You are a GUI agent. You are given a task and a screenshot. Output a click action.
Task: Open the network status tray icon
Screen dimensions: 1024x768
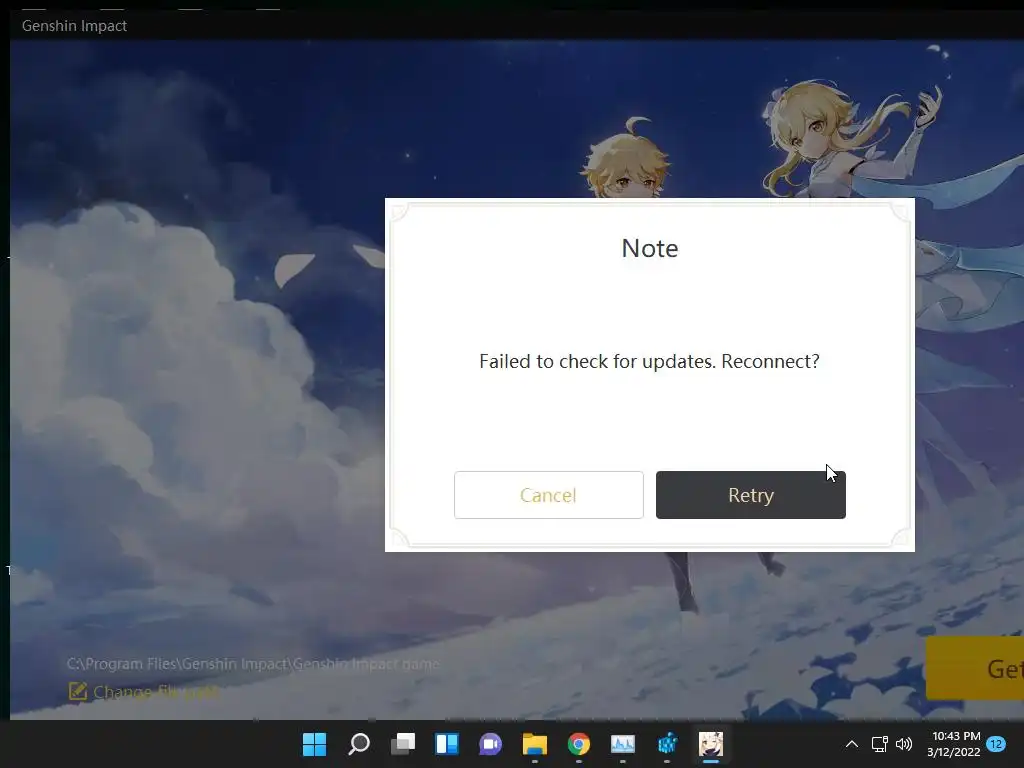(x=879, y=744)
